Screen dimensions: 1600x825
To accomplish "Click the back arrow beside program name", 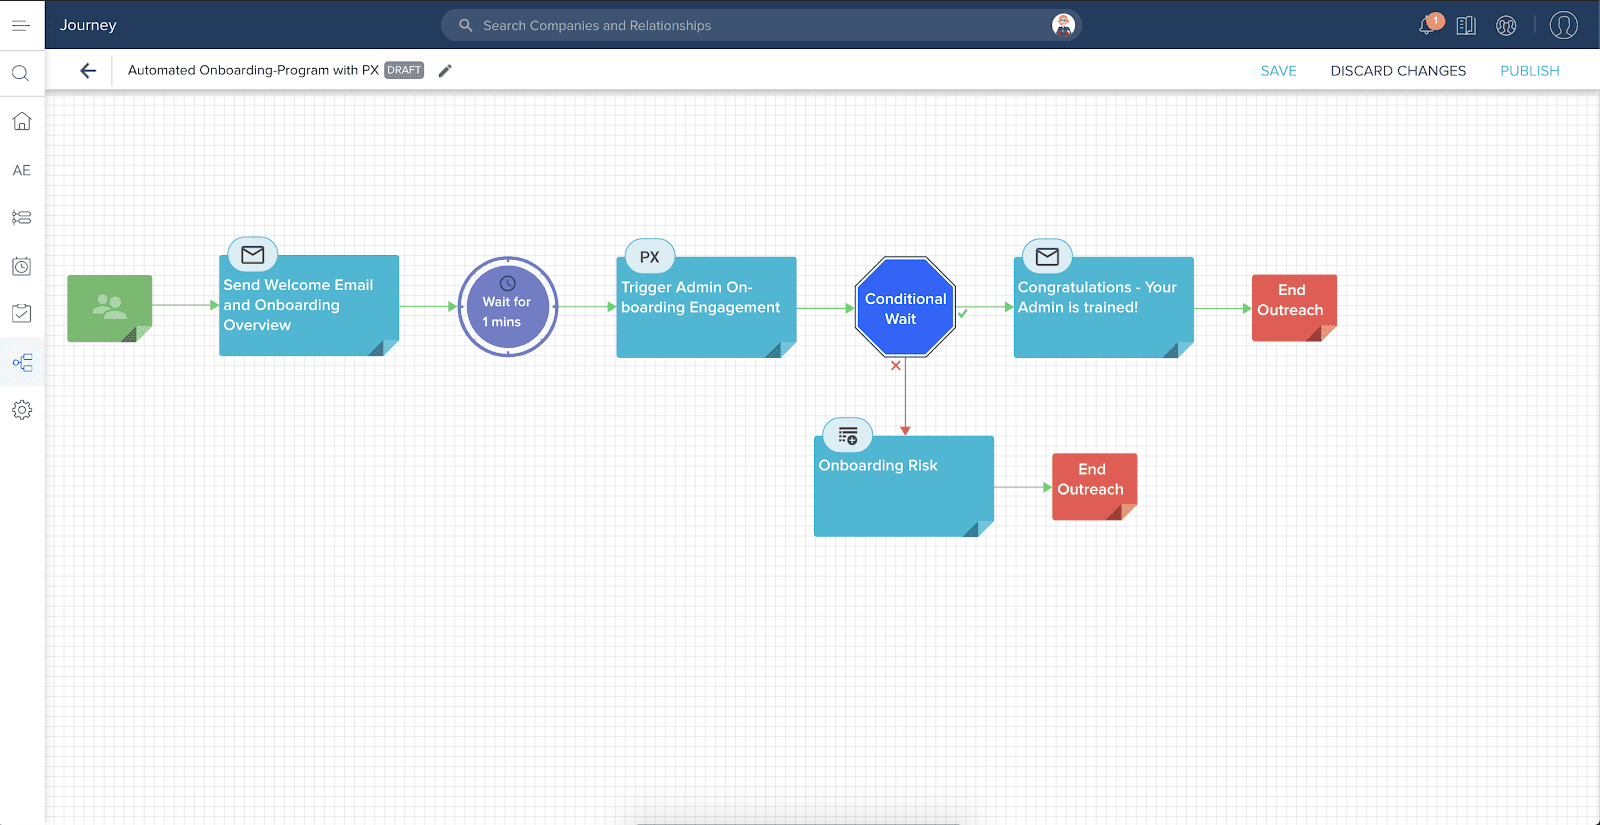I will pyautogui.click(x=88, y=70).
